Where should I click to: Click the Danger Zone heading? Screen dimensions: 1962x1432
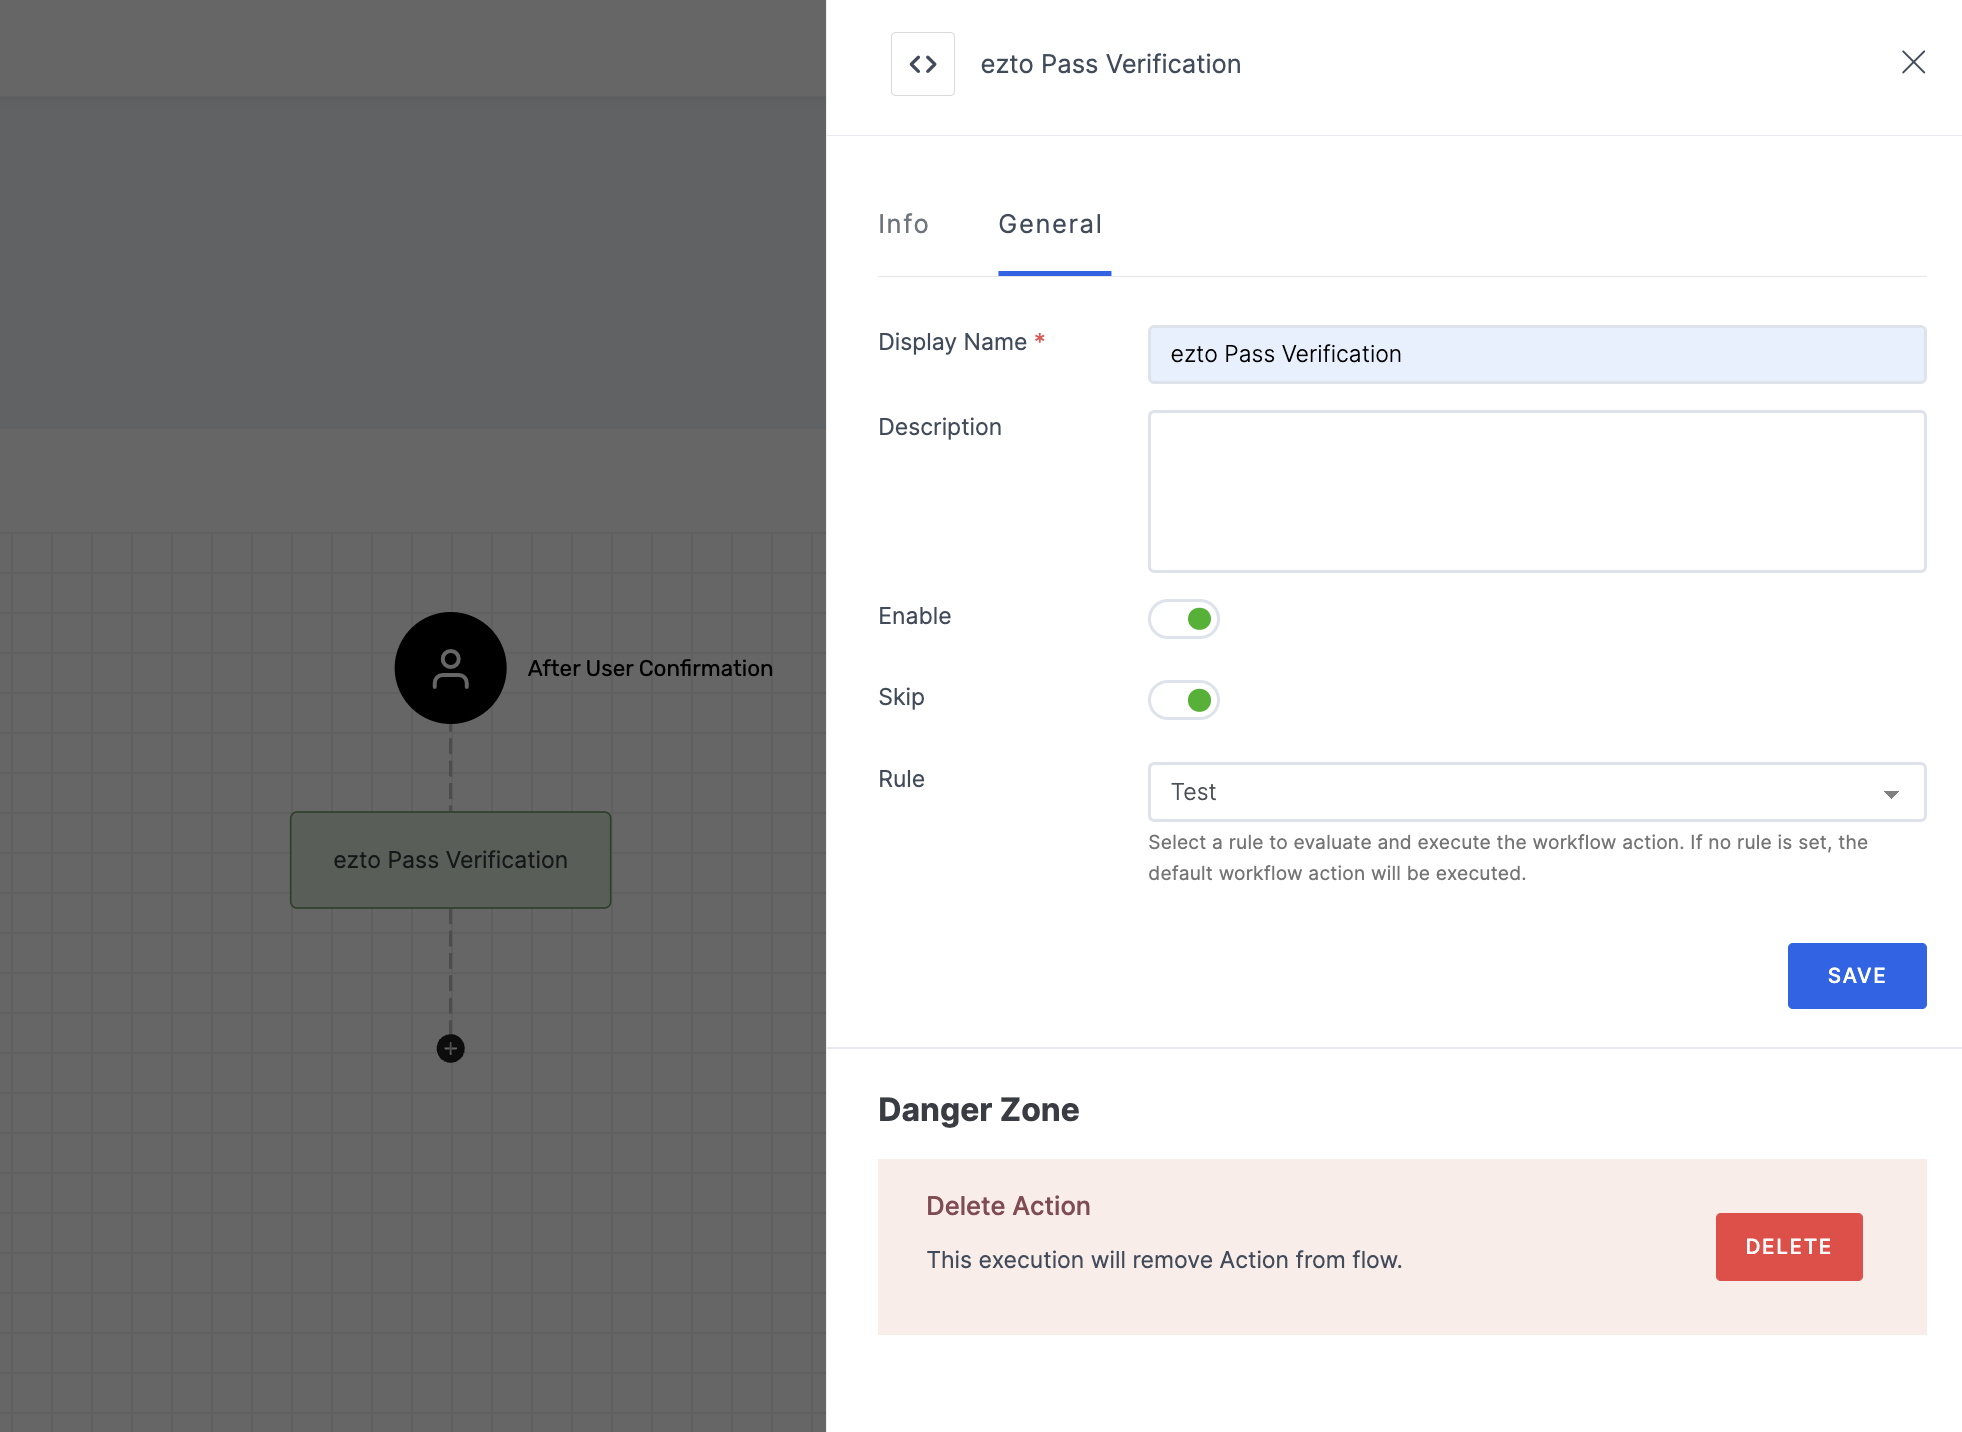[978, 1110]
